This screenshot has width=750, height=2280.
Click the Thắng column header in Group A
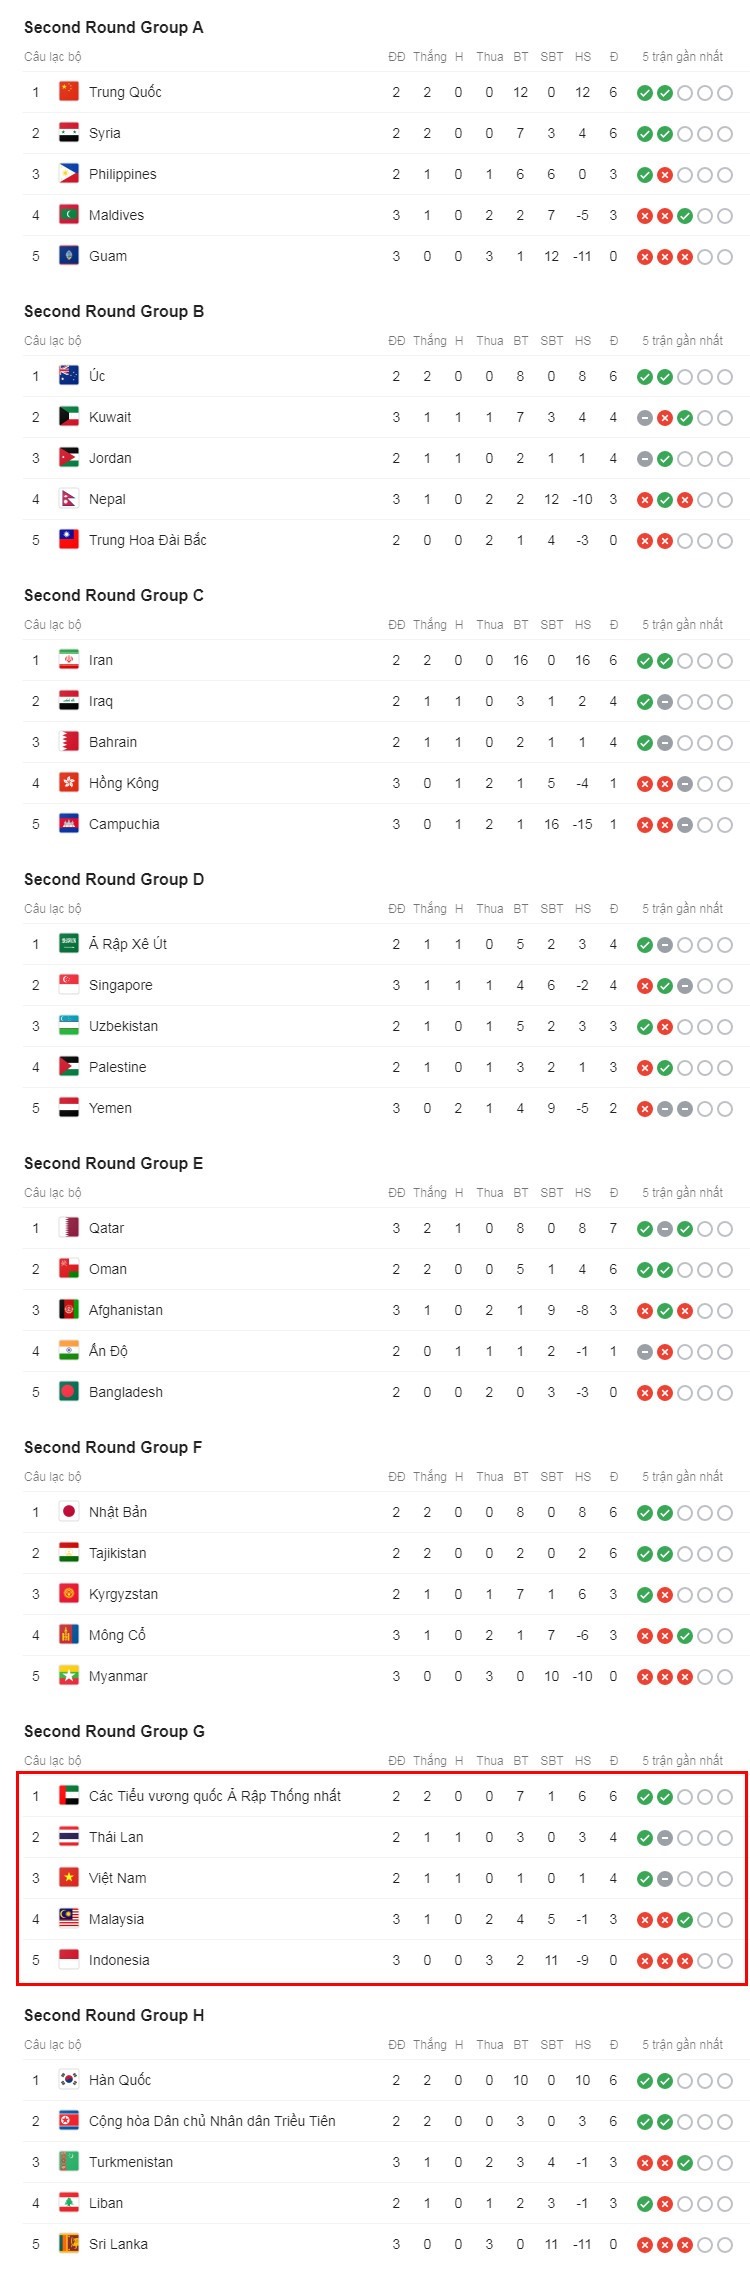click(430, 57)
